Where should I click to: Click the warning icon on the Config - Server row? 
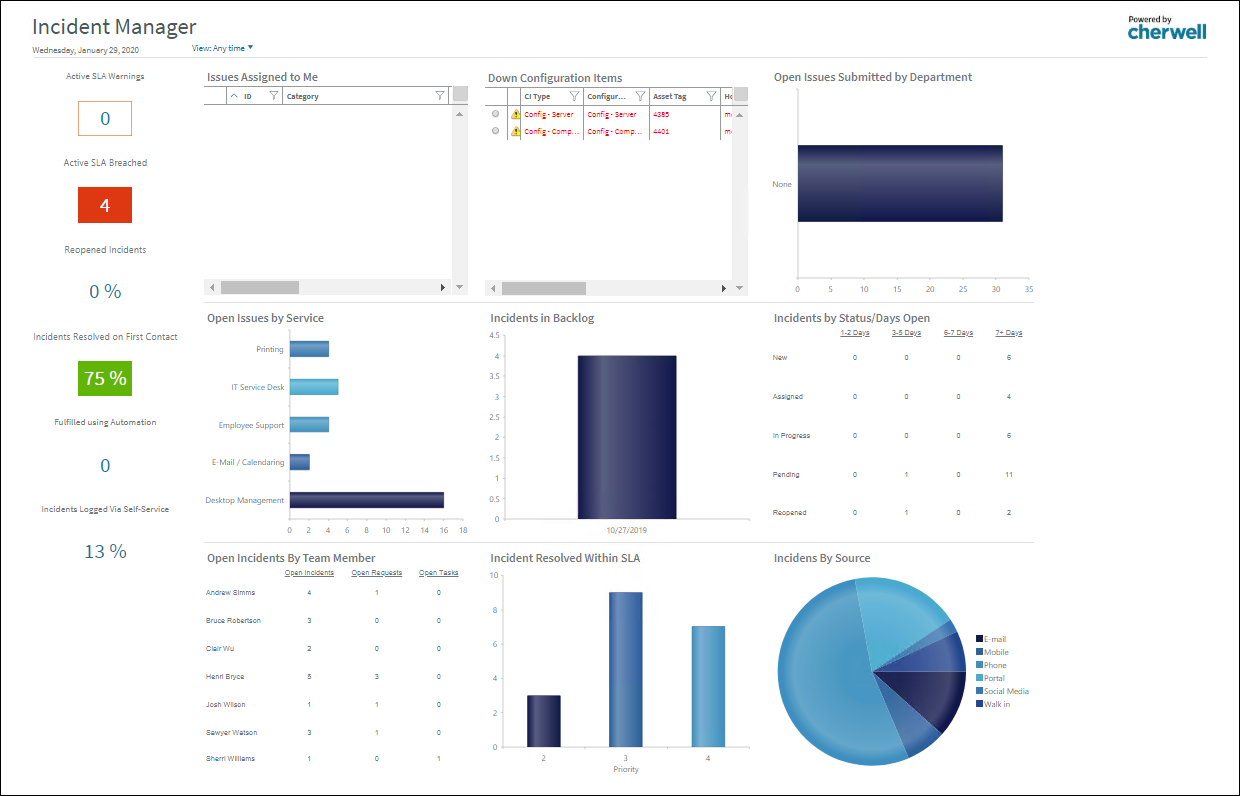tap(517, 114)
